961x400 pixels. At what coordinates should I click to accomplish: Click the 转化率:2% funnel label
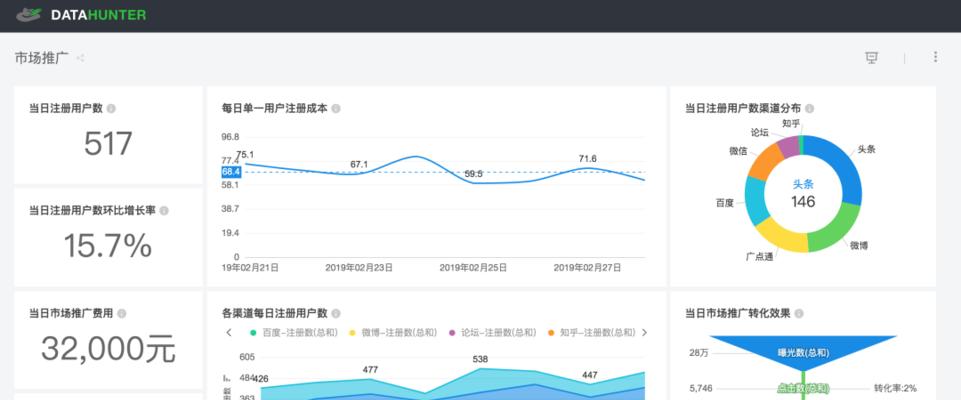tap(895, 388)
